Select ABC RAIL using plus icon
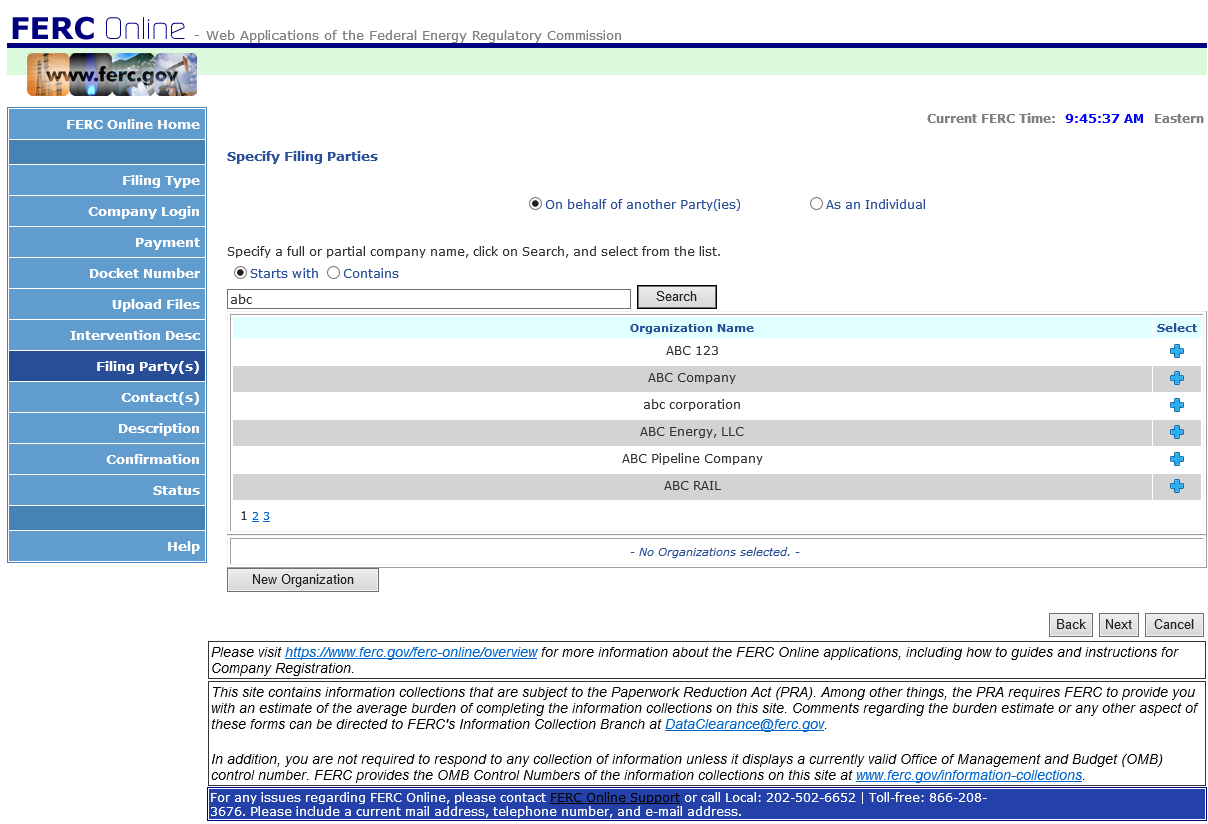Viewport: 1208px width, 824px height. 1176,486
